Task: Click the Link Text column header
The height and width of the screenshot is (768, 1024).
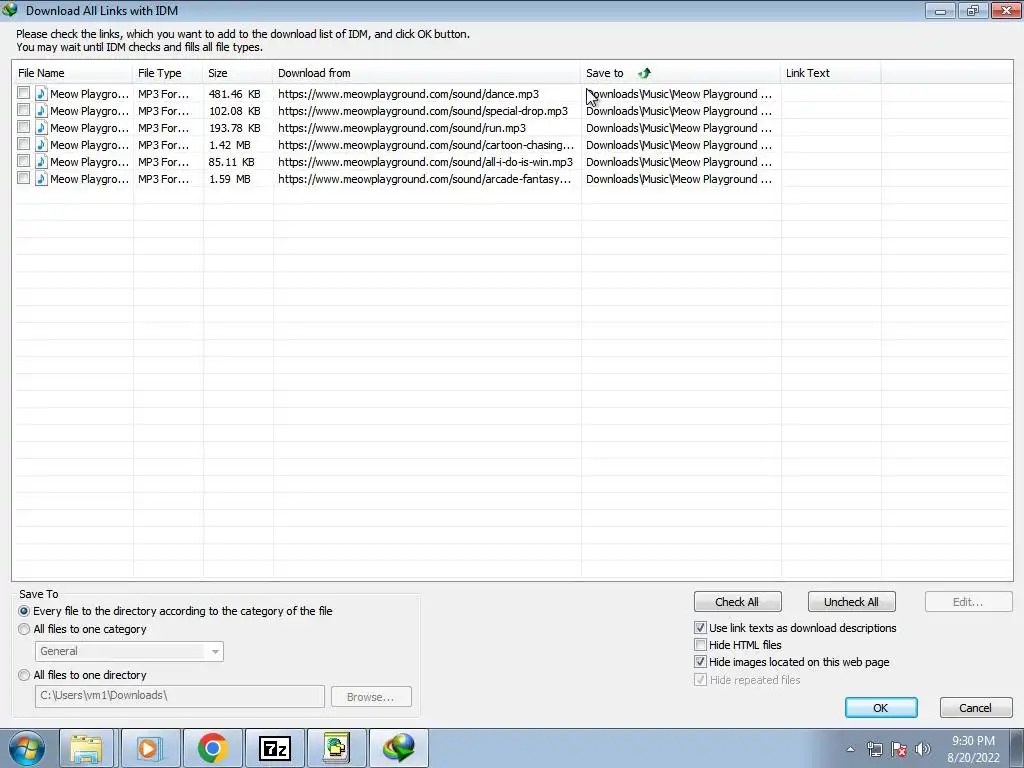Action: point(831,73)
